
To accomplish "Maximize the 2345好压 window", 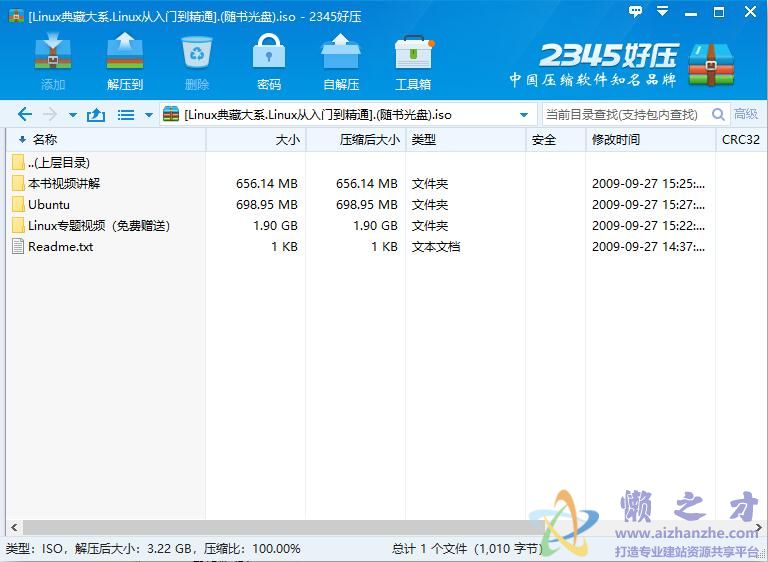I will click(x=719, y=12).
